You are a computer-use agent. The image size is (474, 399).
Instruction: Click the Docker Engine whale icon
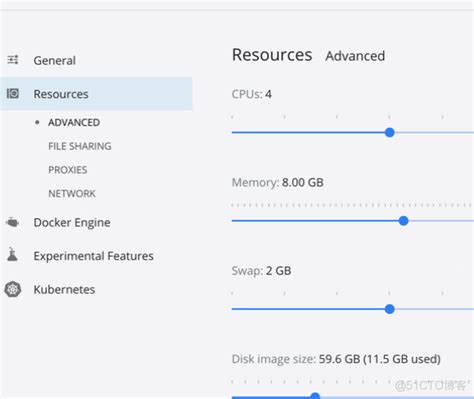[13, 222]
